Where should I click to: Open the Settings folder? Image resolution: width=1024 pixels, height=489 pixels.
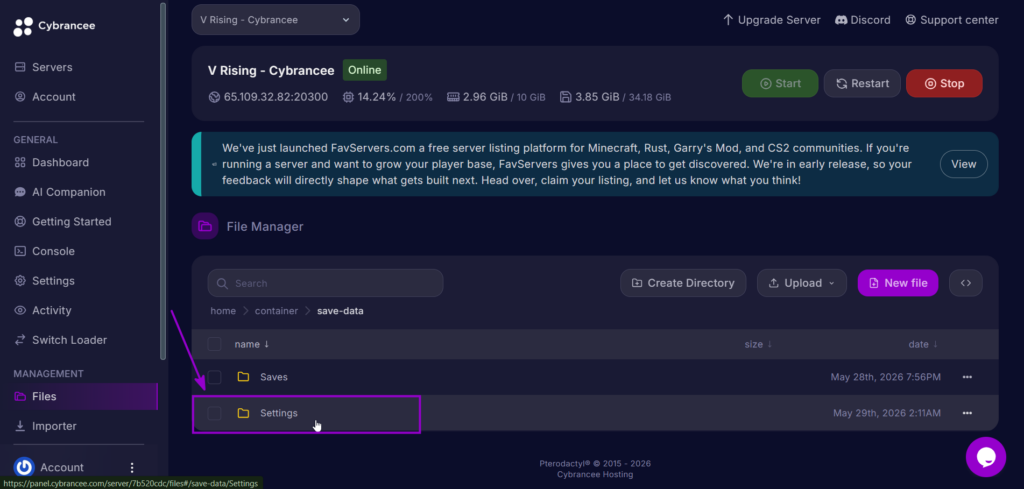click(x=279, y=413)
